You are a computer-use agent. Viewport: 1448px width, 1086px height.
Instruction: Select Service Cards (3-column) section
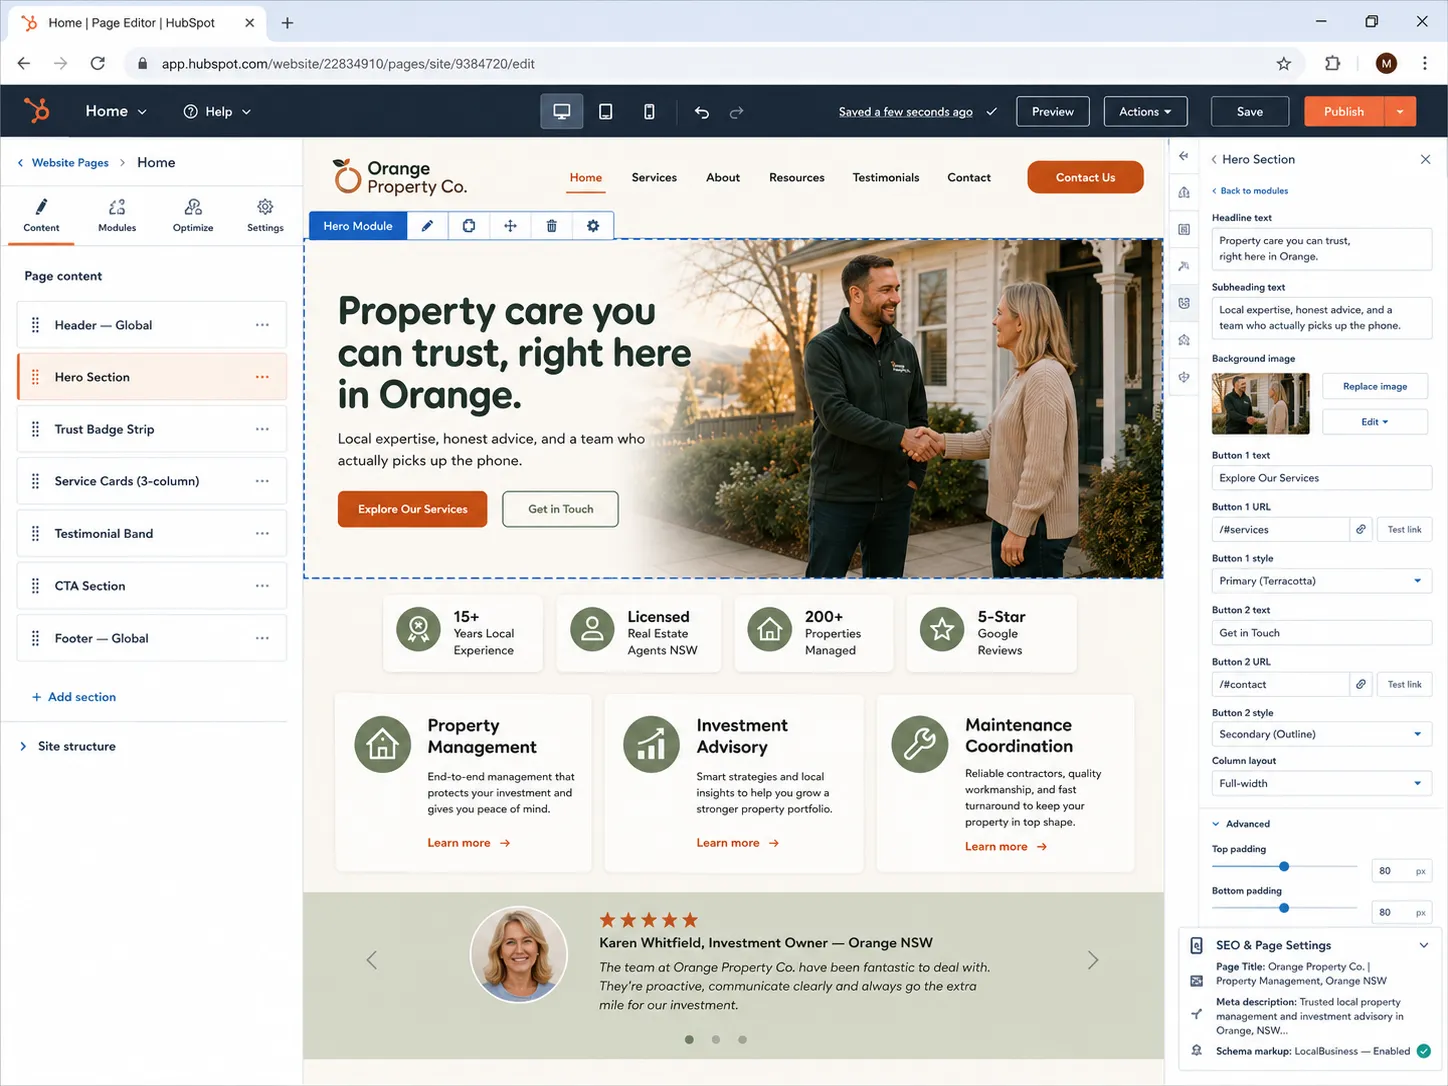tap(152, 481)
